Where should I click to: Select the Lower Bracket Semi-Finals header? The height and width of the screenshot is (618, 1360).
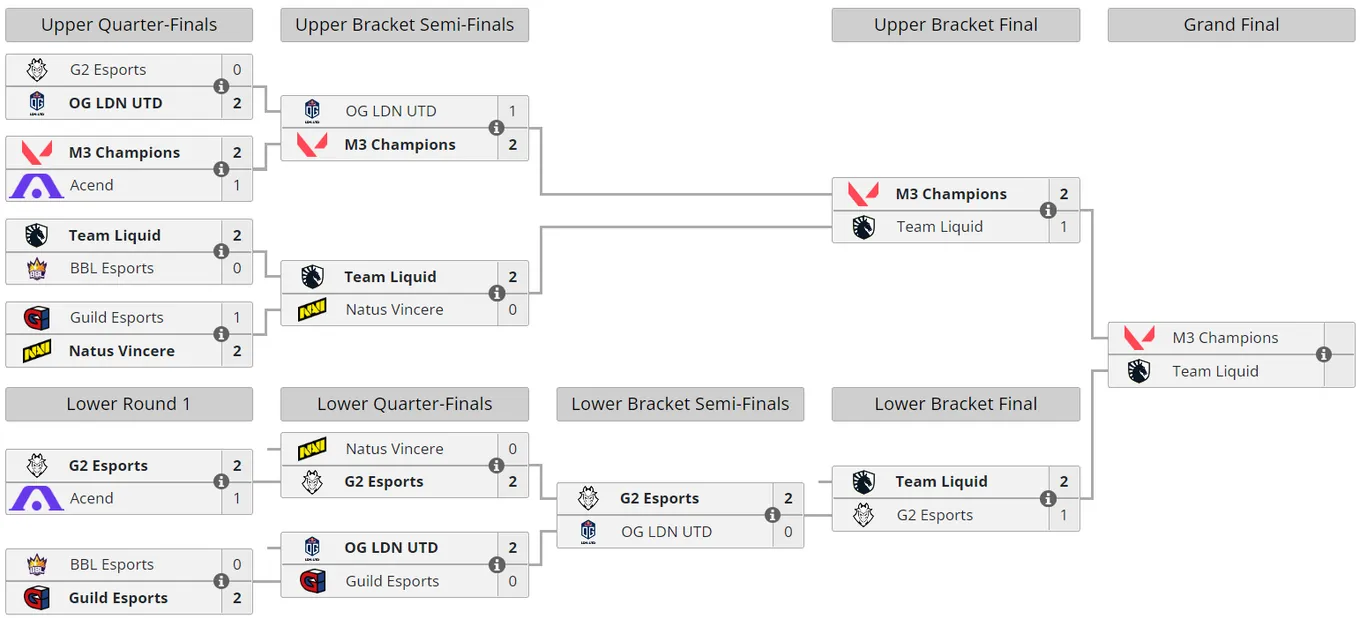tap(680, 404)
